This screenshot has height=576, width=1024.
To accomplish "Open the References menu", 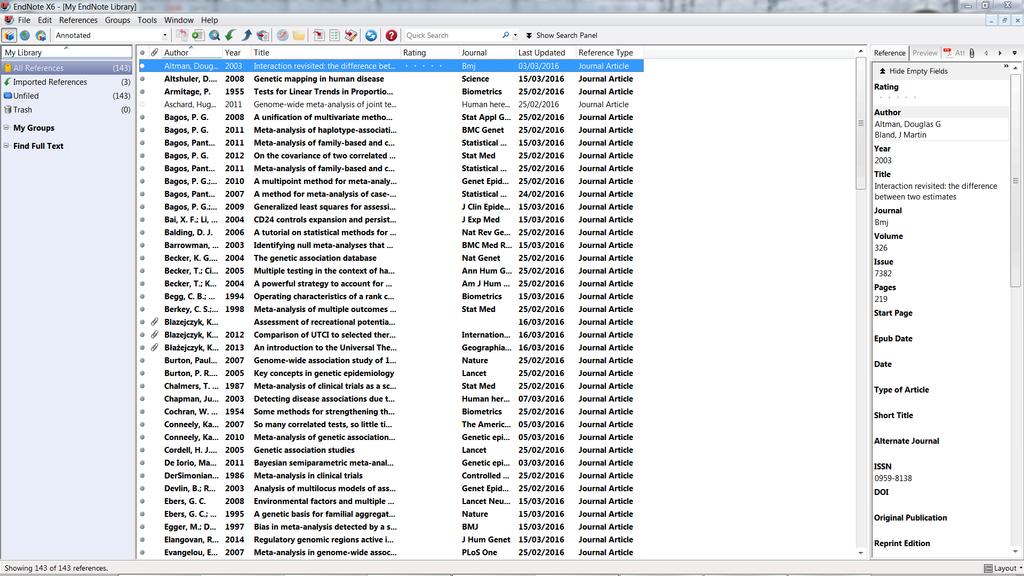I will tap(78, 20).
